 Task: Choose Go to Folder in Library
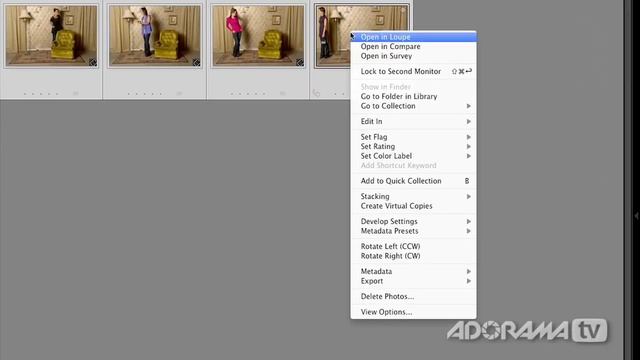click(413, 96)
